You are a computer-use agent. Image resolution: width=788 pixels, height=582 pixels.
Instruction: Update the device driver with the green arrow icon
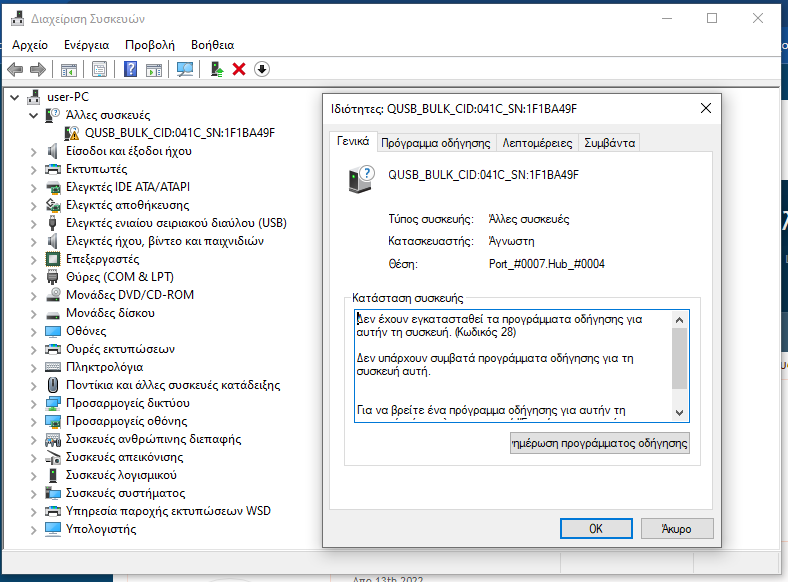pos(217,69)
